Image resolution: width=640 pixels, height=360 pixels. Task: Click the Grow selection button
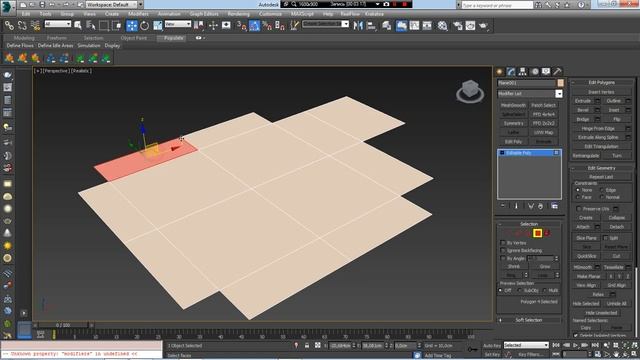tap(544, 266)
